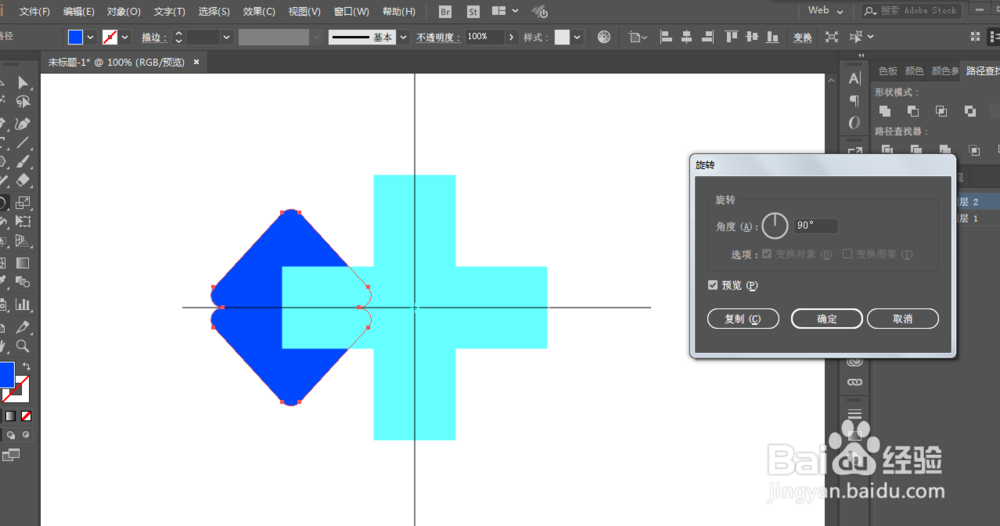
Task: Click the Isolate Selected Object icon
Action: pyautogui.click(x=832, y=37)
